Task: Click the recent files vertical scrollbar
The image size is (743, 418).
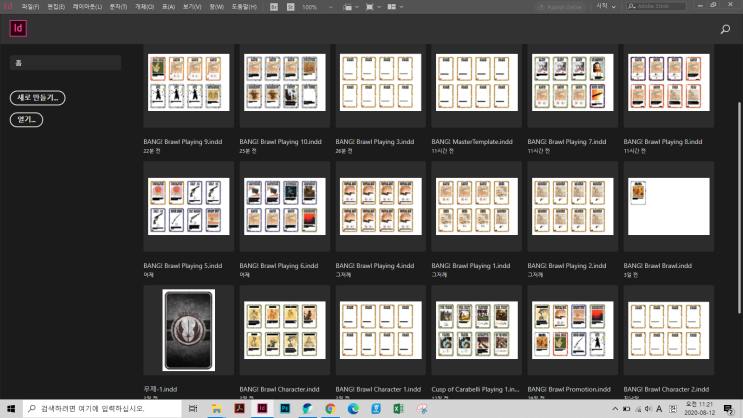Action: 739,208
